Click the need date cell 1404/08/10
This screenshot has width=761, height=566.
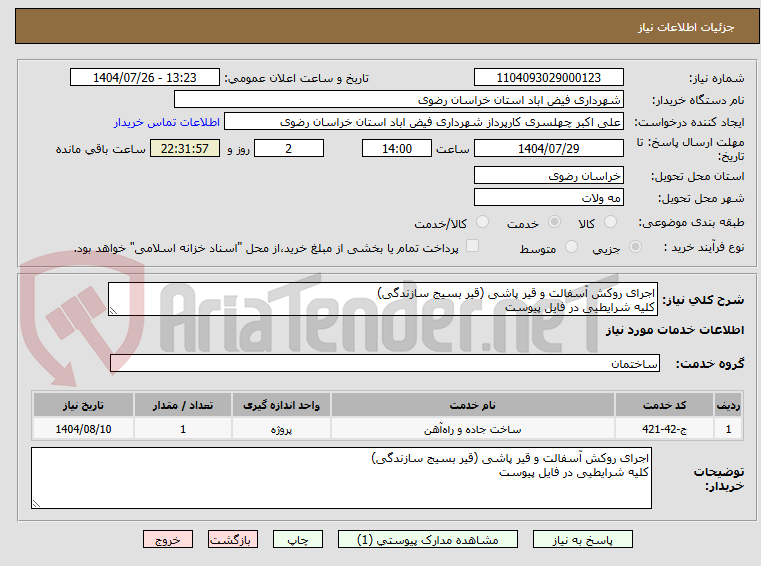pyautogui.click(x=83, y=429)
